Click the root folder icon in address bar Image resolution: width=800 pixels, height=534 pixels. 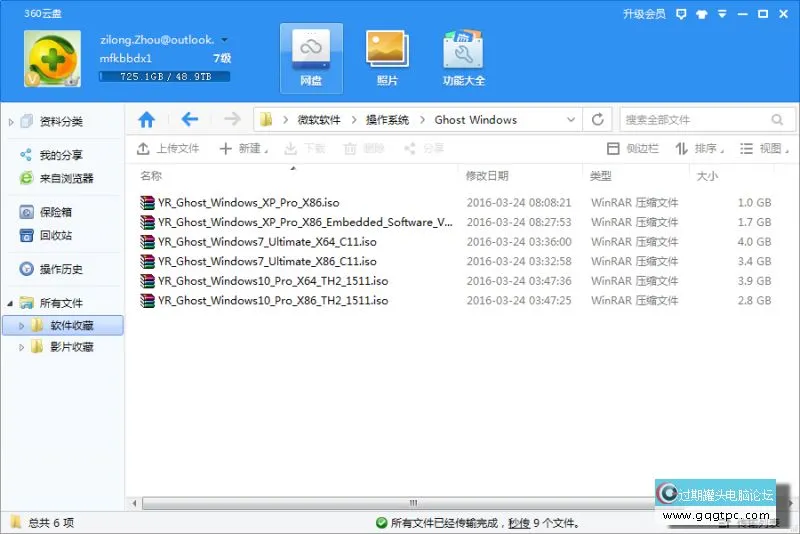[266, 120]
